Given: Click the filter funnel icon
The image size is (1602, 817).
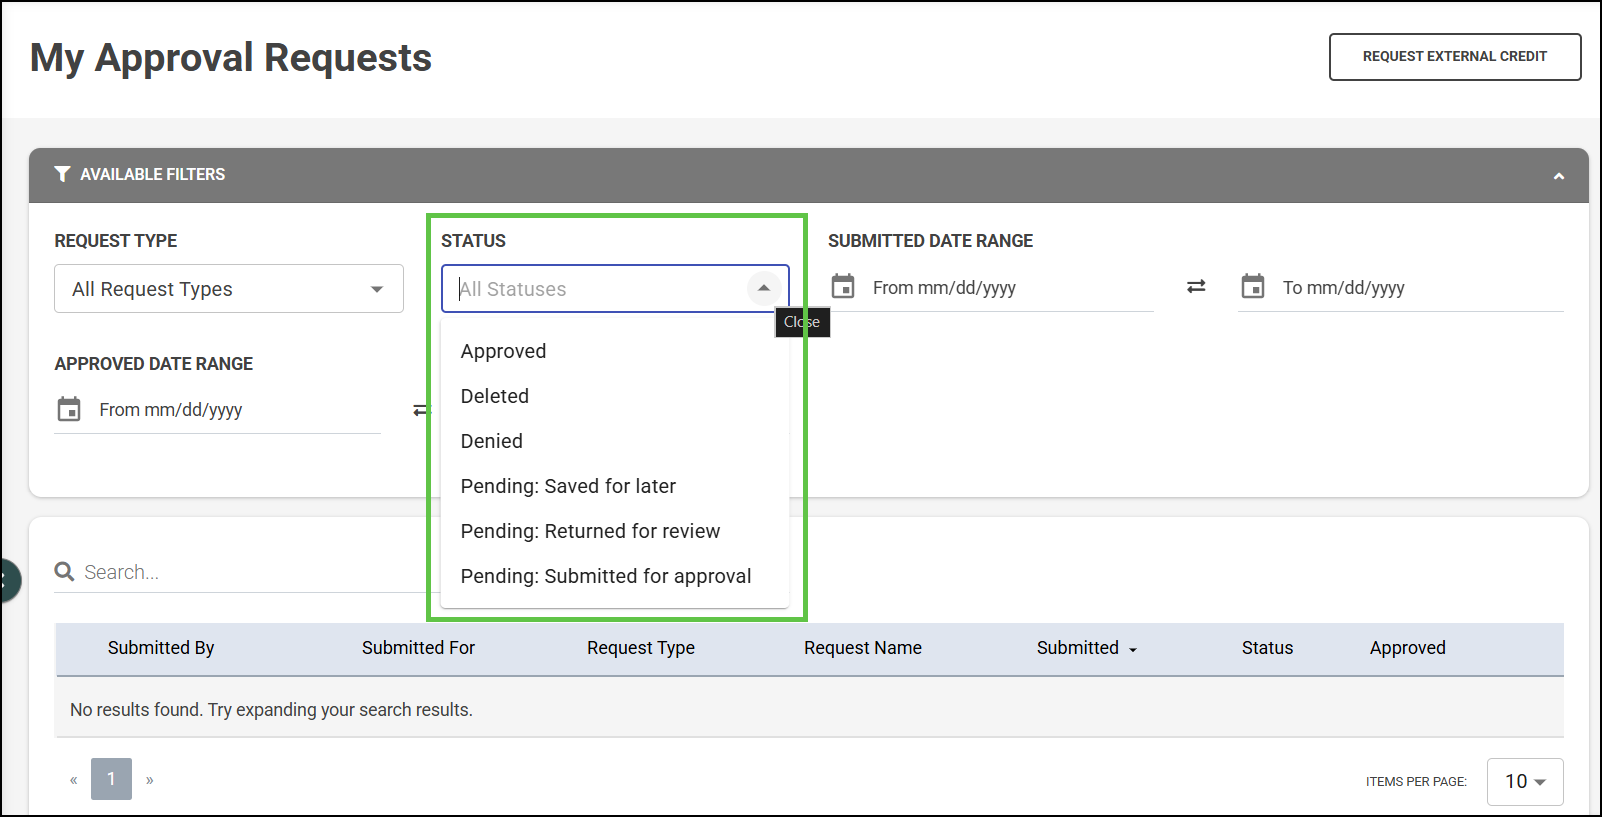Looking at the screenshot, I should [62, 174].
